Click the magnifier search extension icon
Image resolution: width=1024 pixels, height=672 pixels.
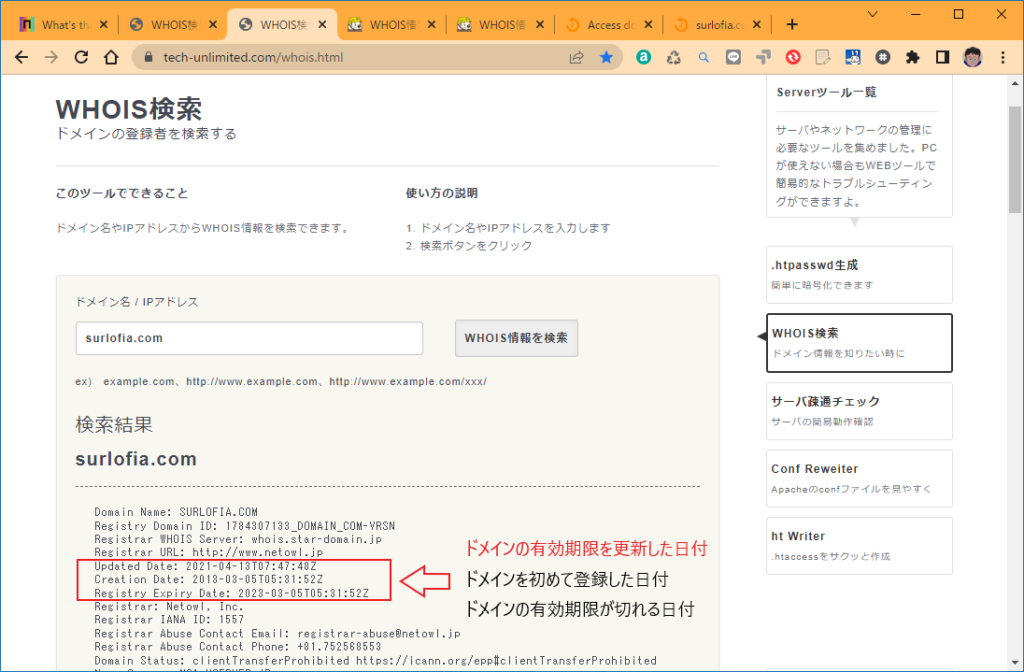704,57
